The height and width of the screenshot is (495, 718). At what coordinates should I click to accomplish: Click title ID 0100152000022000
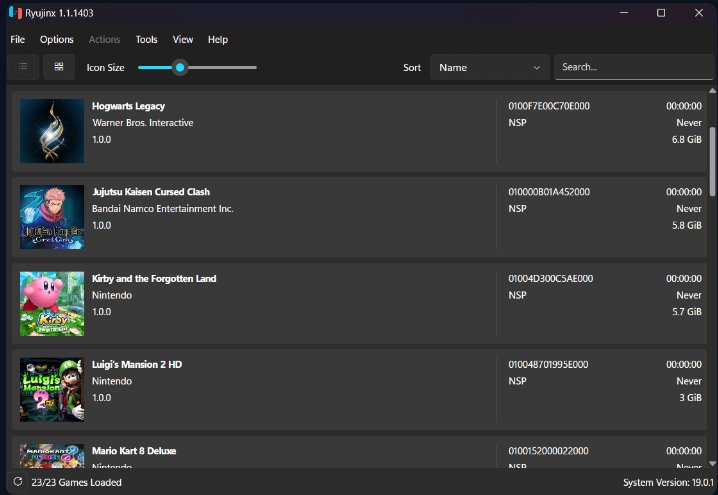click(548, 451)
